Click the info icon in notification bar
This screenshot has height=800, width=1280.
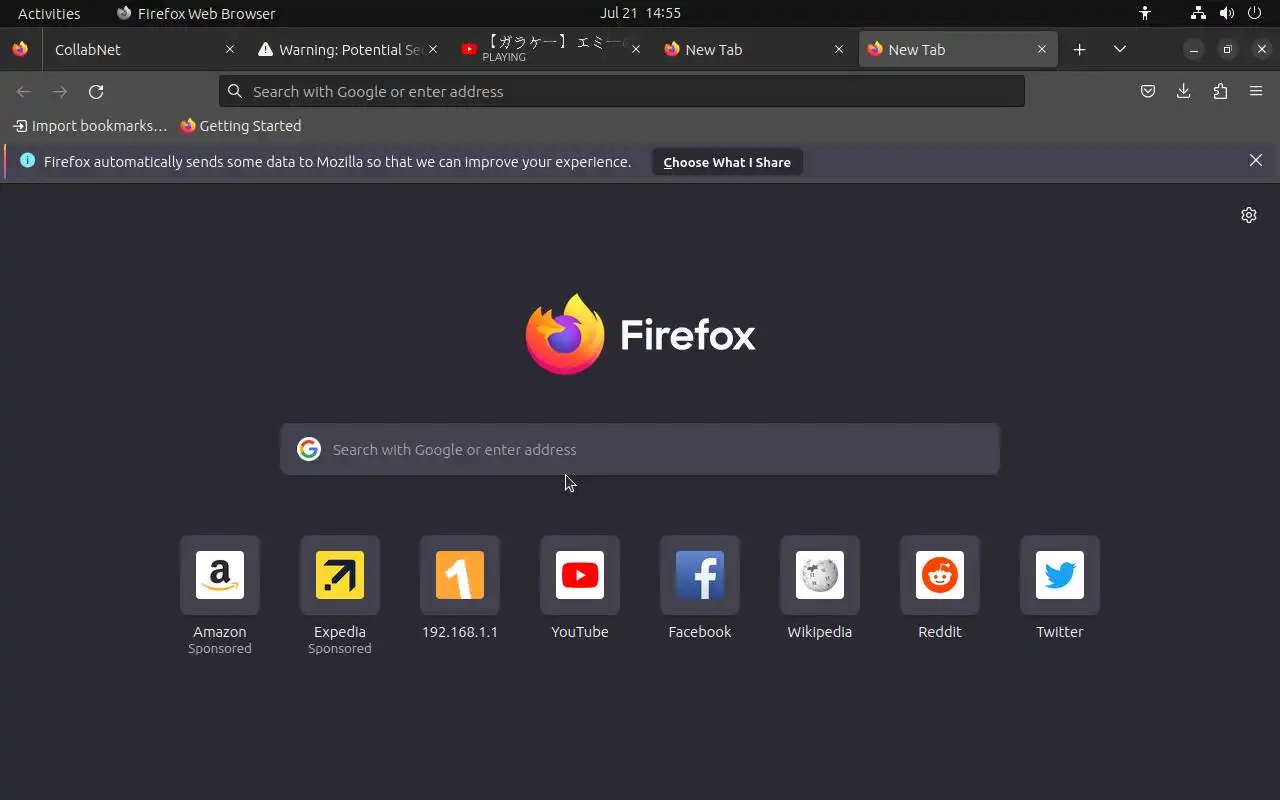click(27, 160)
